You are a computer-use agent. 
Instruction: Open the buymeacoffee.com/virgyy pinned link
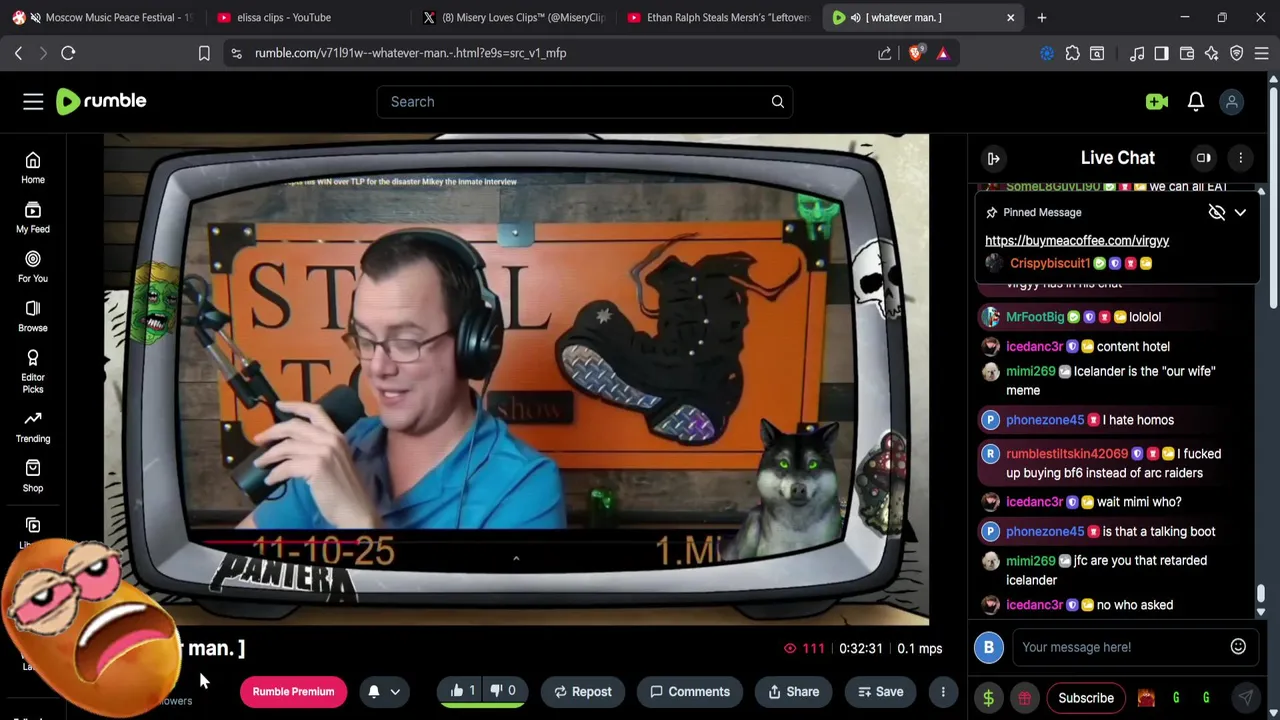pos(1077,240)
